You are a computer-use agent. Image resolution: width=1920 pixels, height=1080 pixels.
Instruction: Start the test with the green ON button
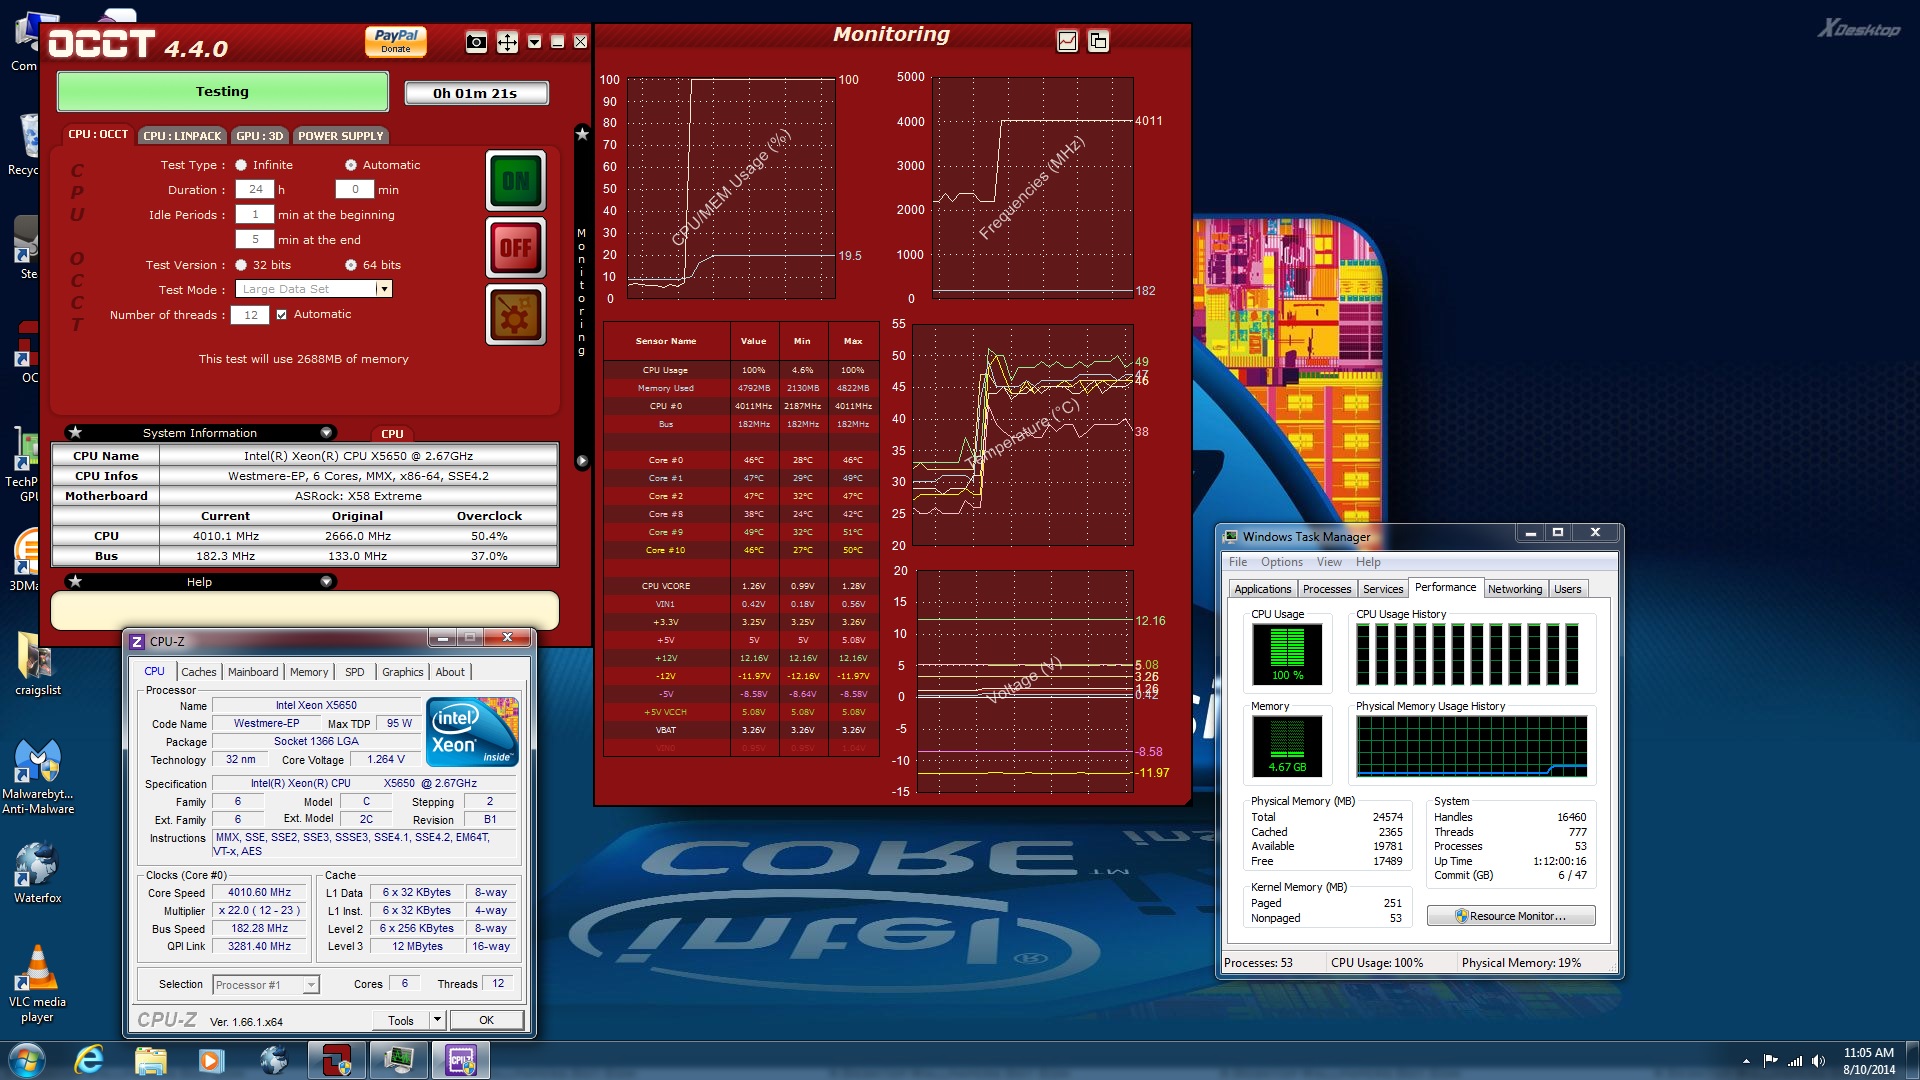516,181
